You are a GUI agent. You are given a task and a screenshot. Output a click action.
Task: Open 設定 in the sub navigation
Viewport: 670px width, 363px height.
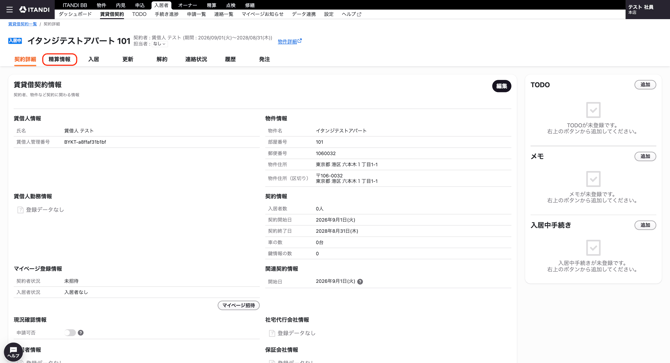click(x=329, y=14)
